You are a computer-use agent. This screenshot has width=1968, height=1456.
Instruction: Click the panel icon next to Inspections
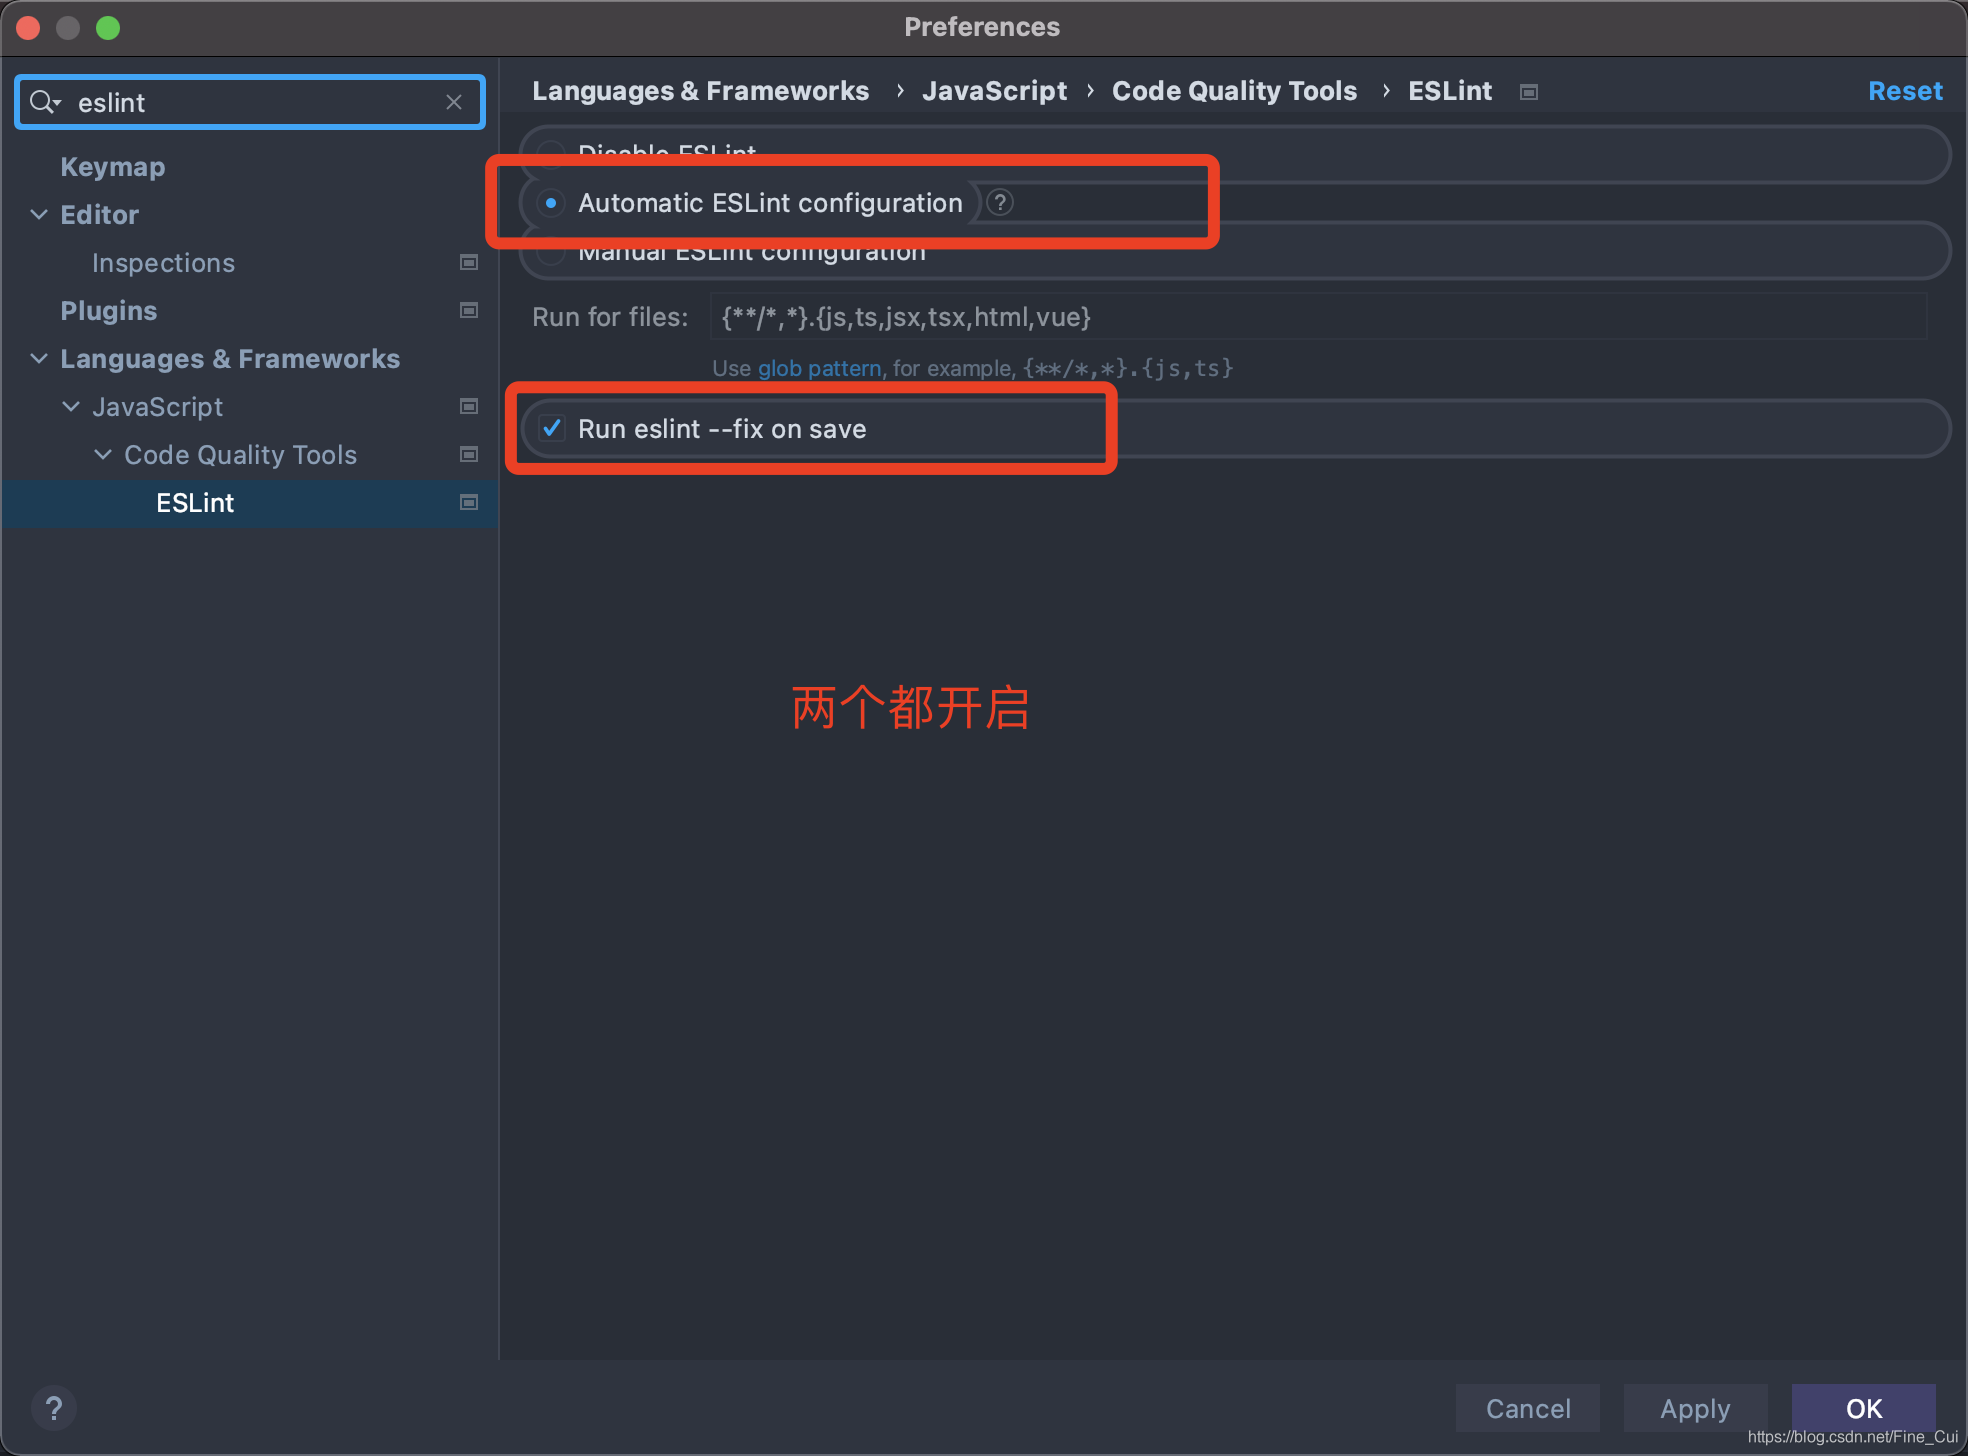[x=468, y=262]
